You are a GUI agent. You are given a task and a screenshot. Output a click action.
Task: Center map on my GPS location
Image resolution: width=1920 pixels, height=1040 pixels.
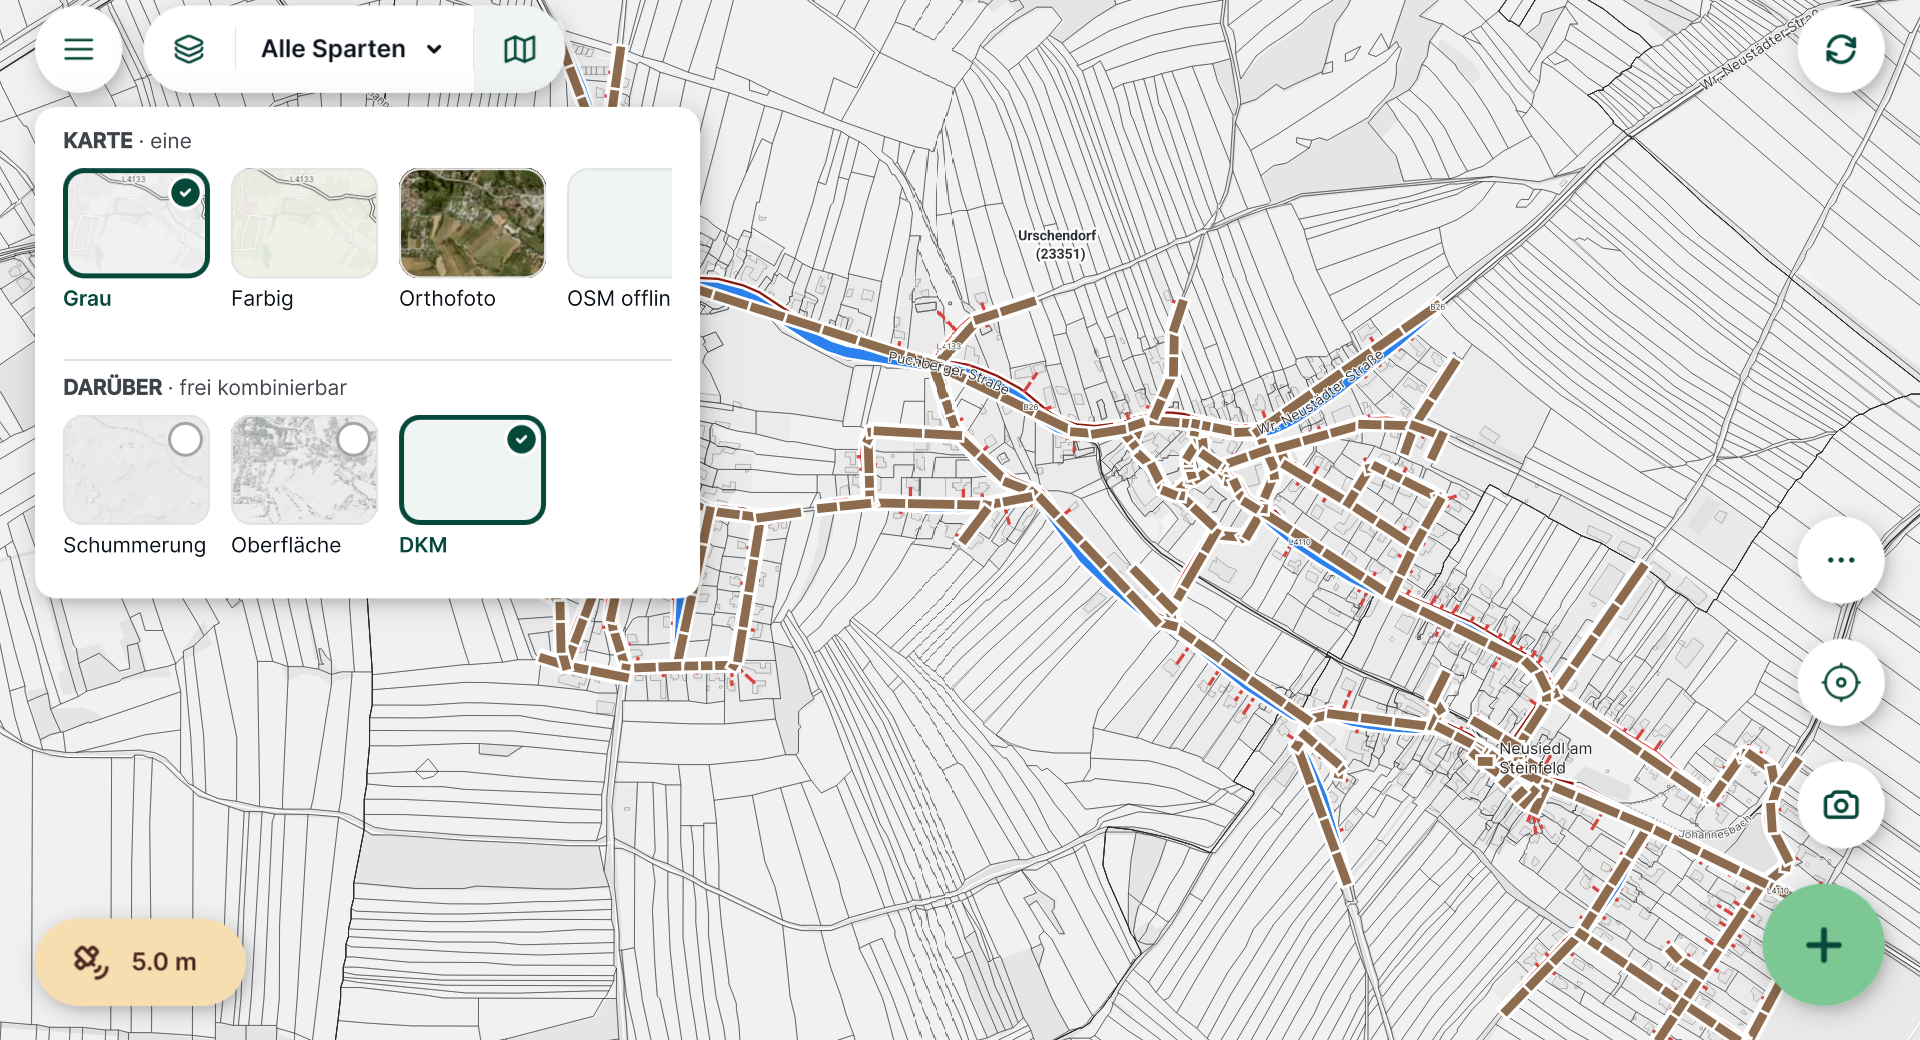tap(1840, 683)
